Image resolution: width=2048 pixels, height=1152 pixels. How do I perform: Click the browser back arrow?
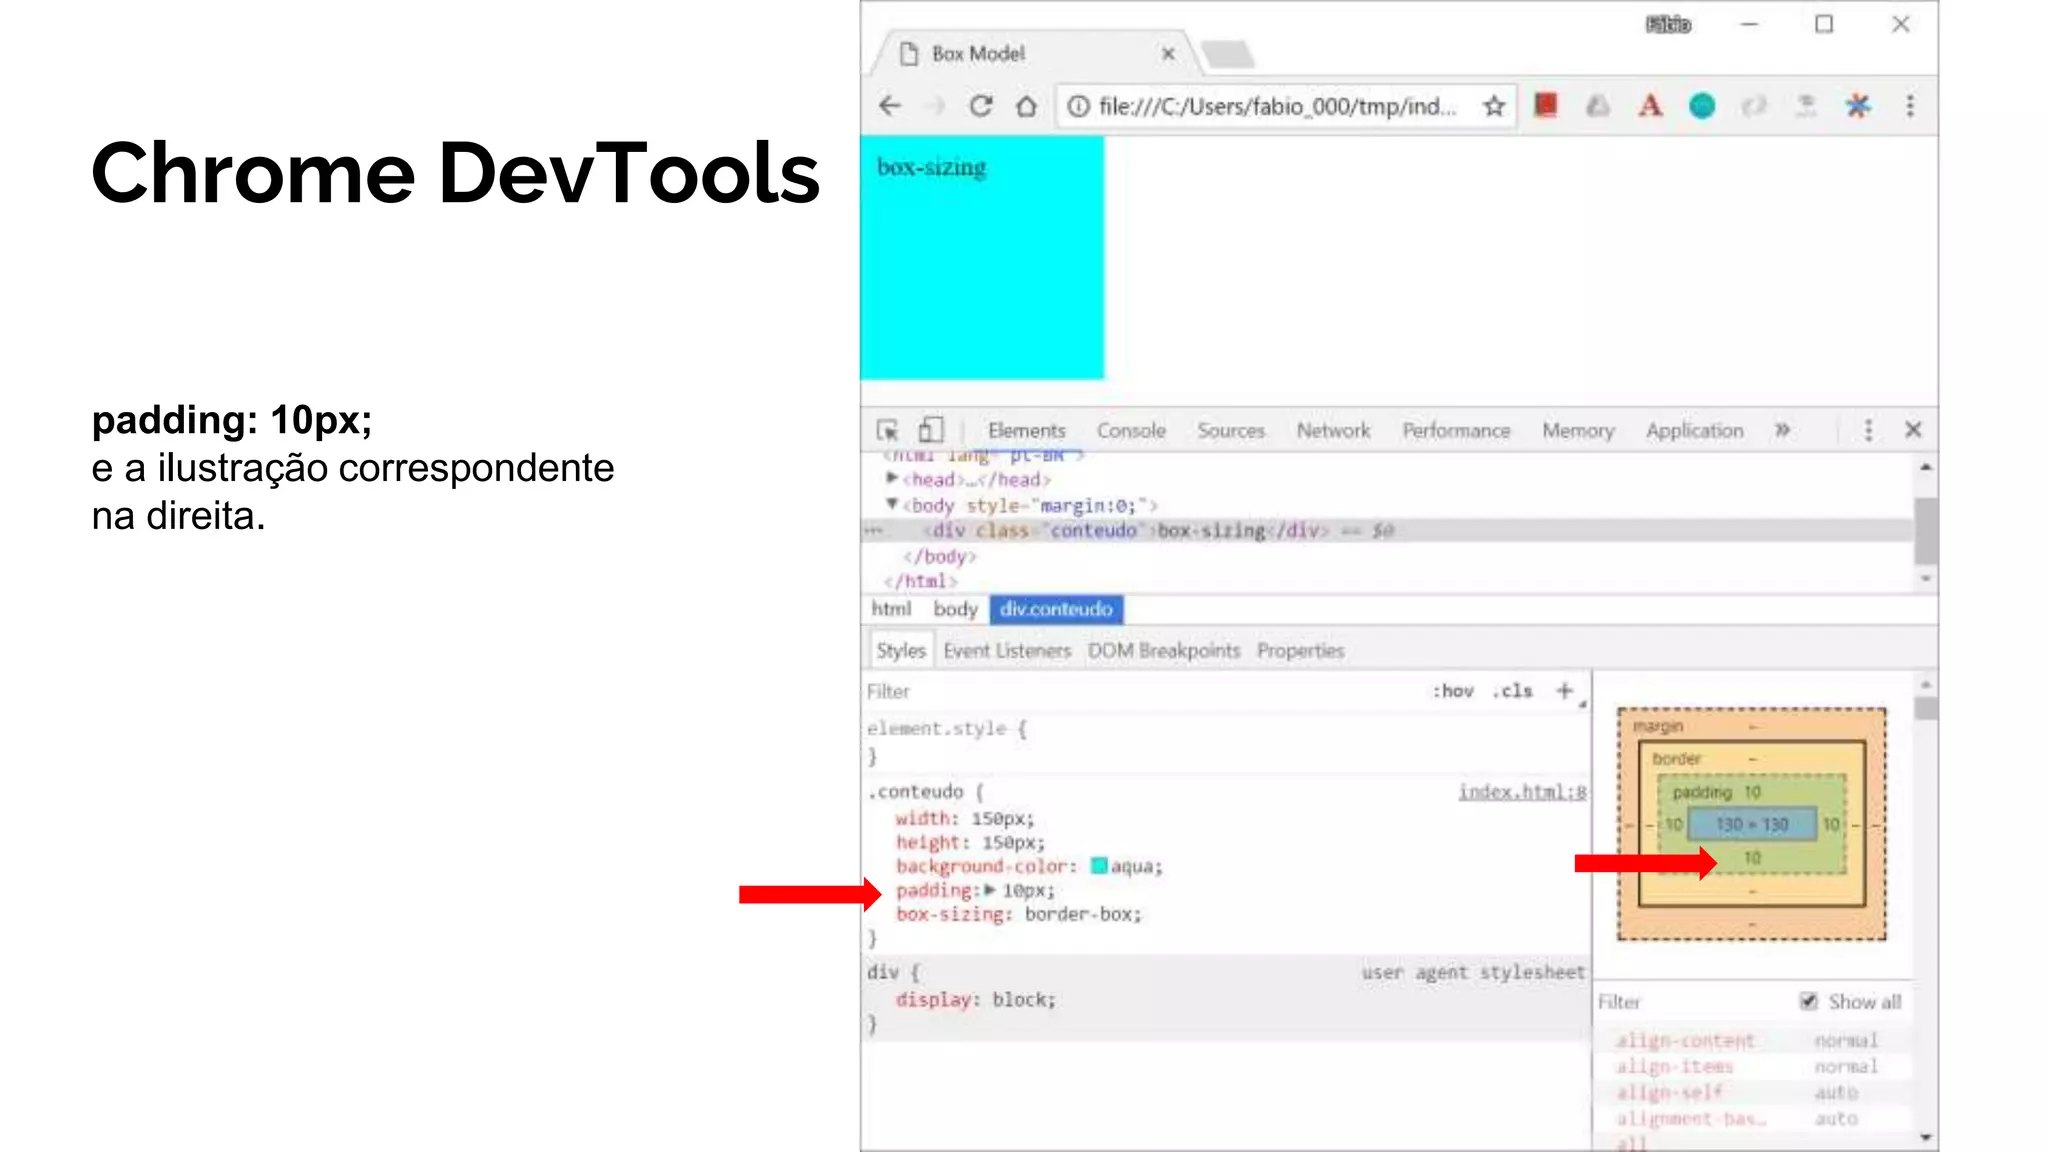coord(890,106)
